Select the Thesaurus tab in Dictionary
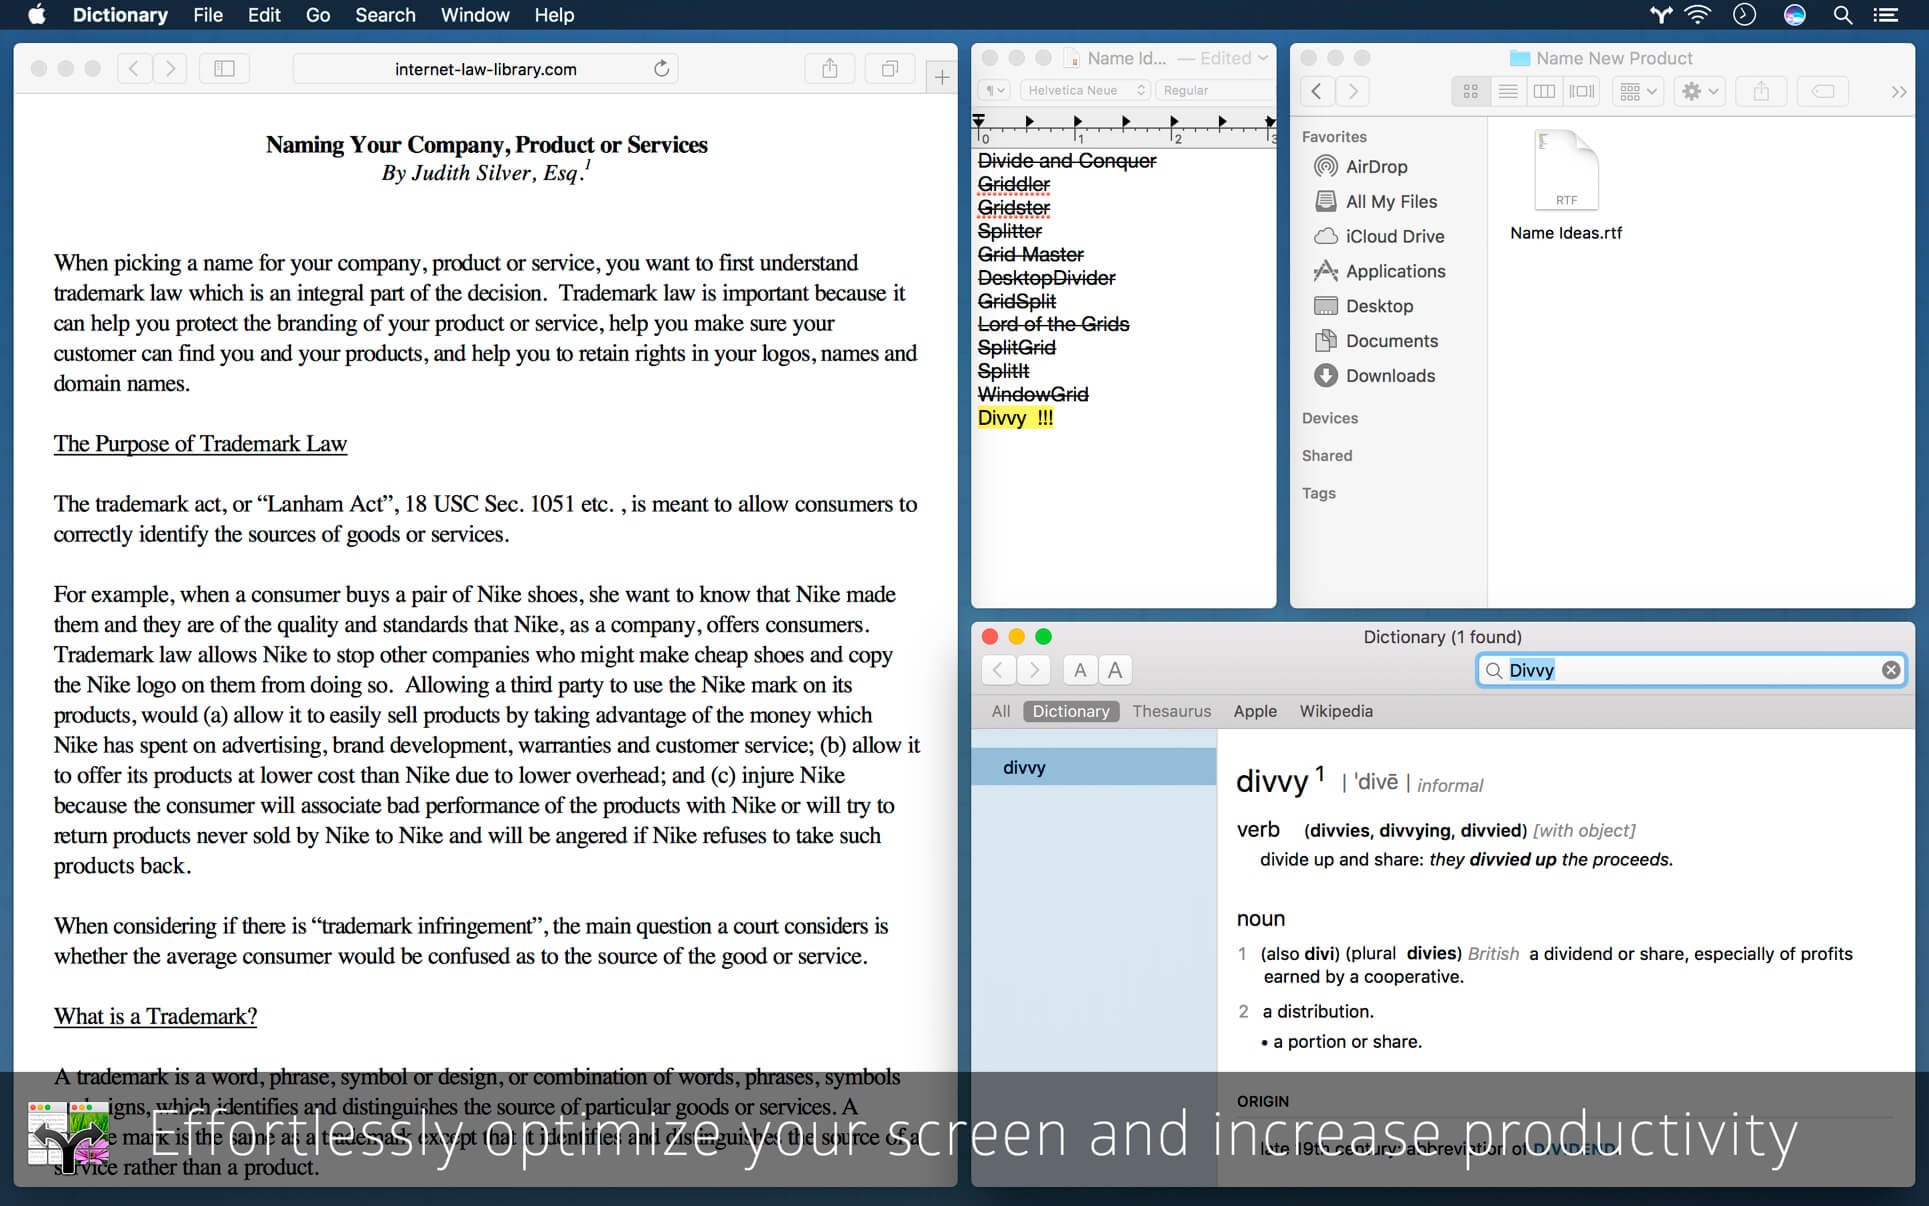This screenshot has height=1206, width=1929. coord(1171,711)
